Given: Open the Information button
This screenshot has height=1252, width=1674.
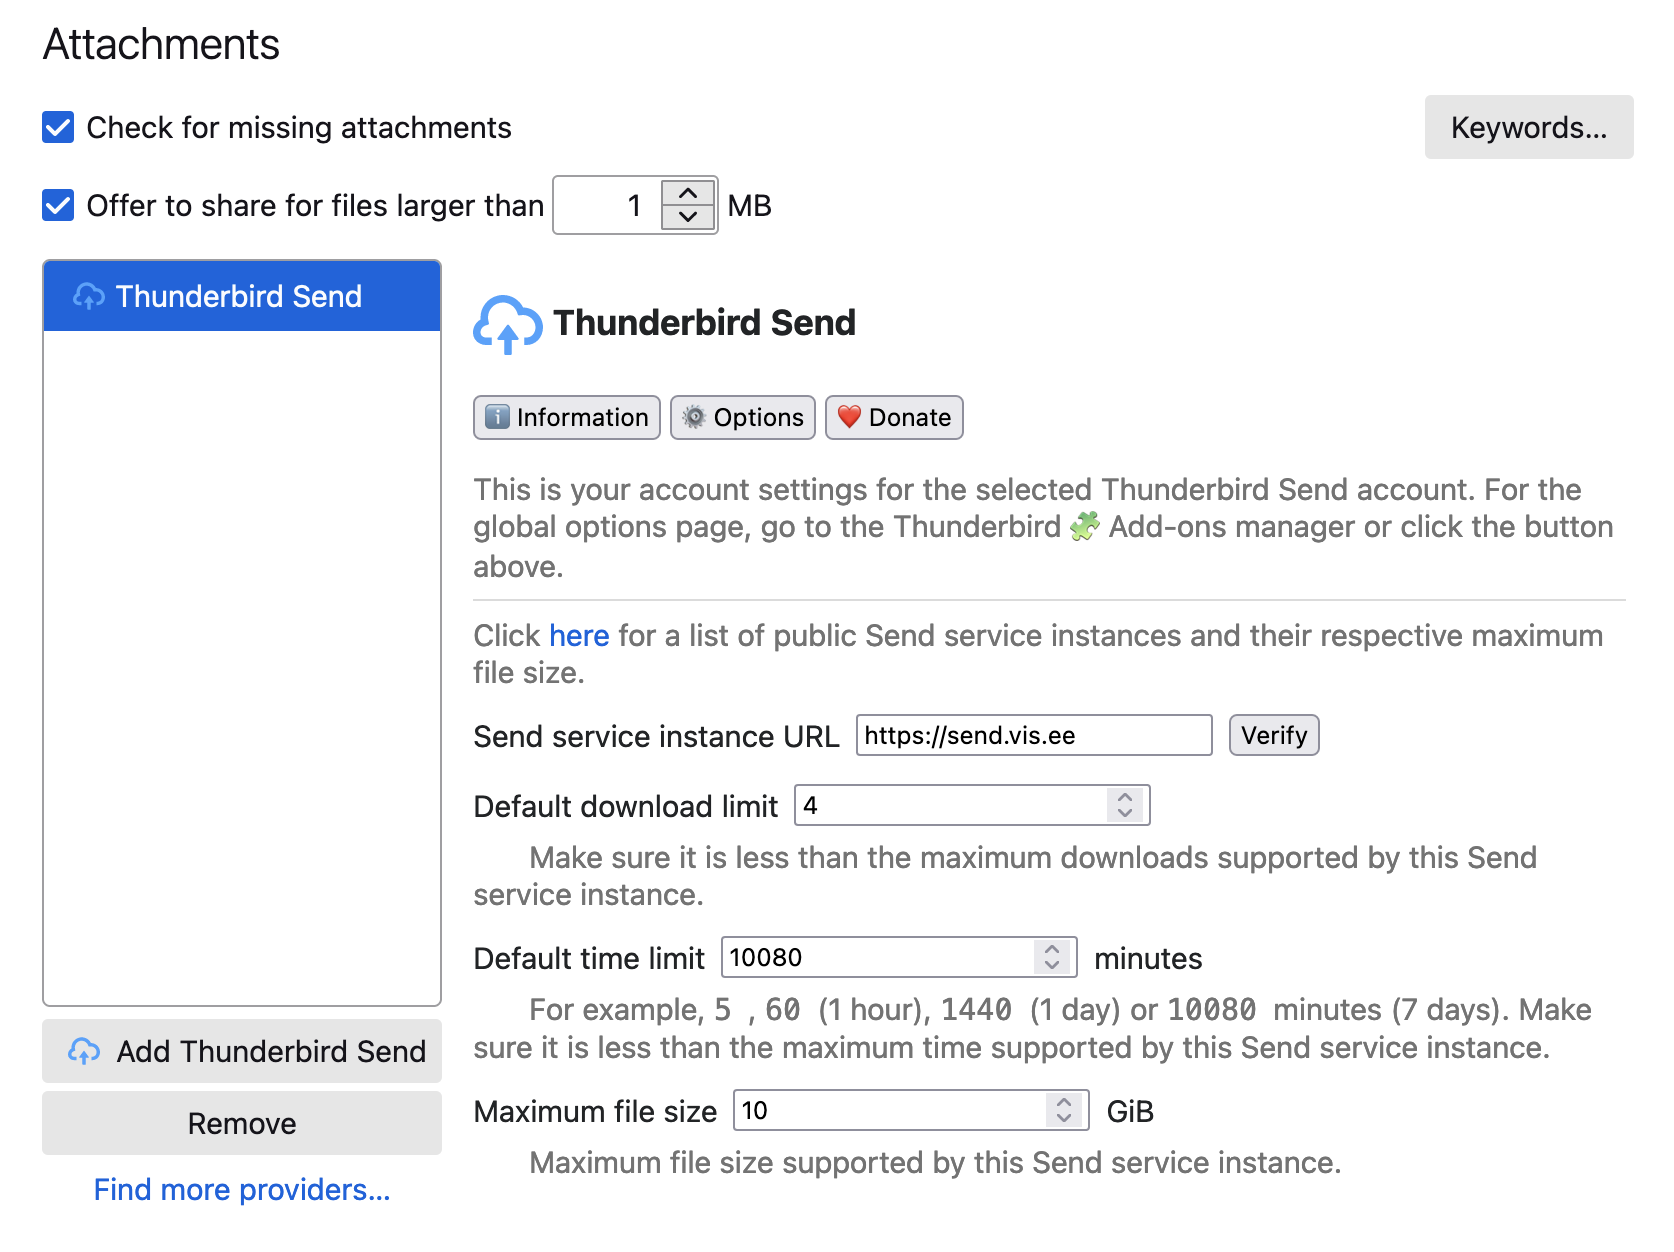Looking at the screenshot, I should 567,417.
